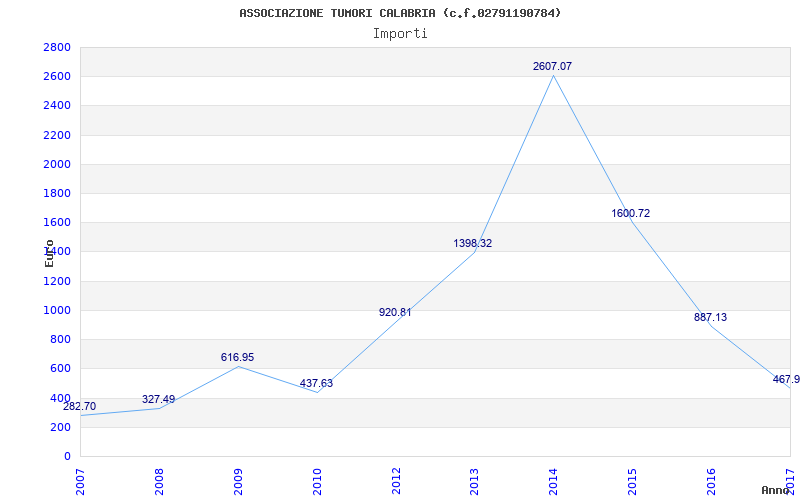The width and height of the screenshot is (800, 500).
Task: Select the 1800 y-axis tick label
Action: coord(57,193)
